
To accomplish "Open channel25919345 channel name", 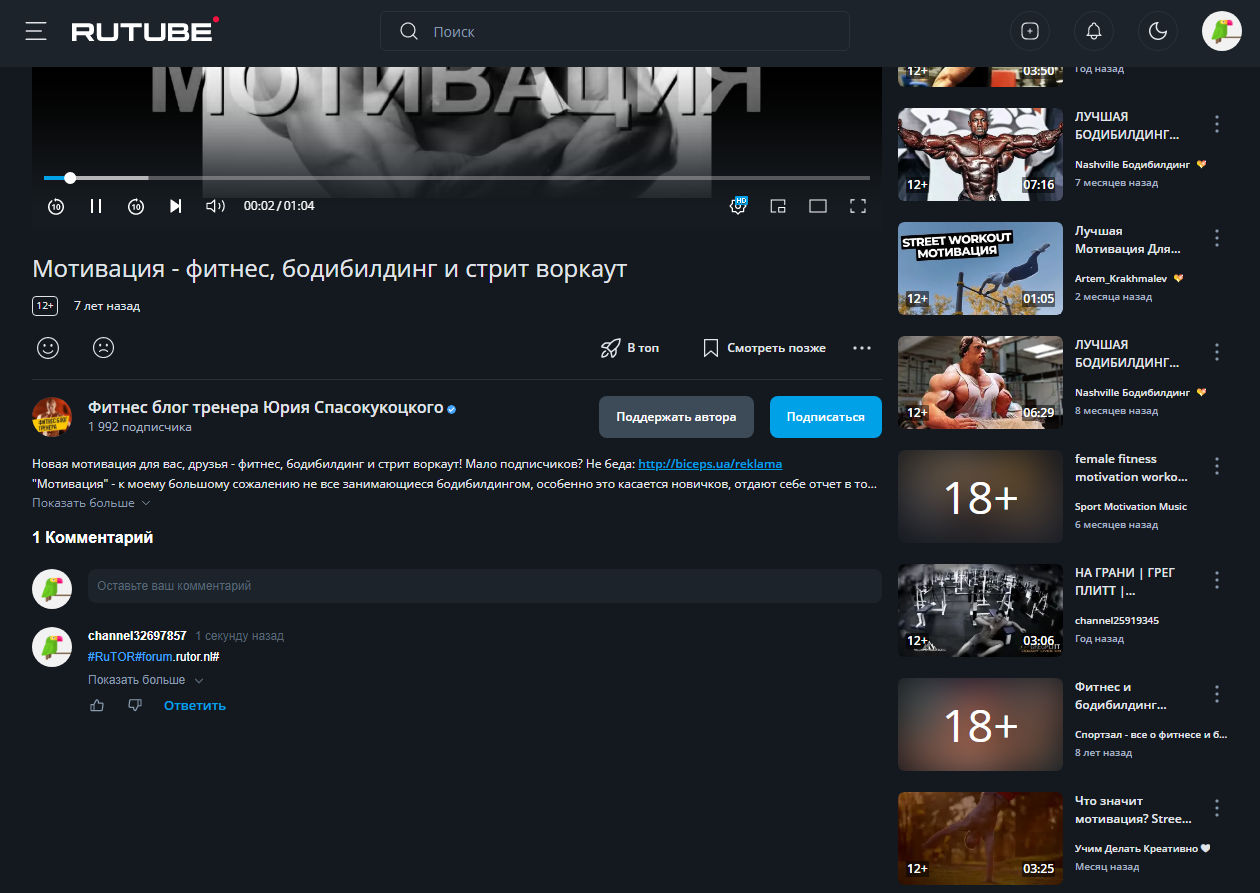I will [x=1117, y=620].
